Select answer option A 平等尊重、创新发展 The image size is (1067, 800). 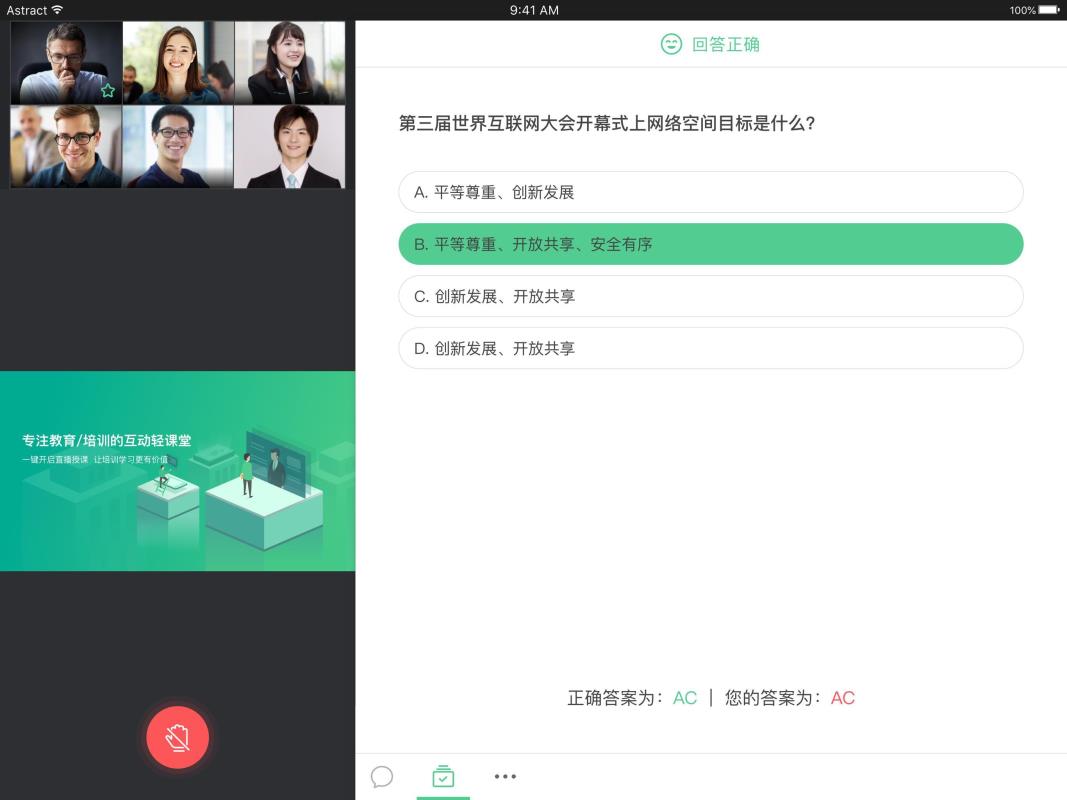[710, 191]
